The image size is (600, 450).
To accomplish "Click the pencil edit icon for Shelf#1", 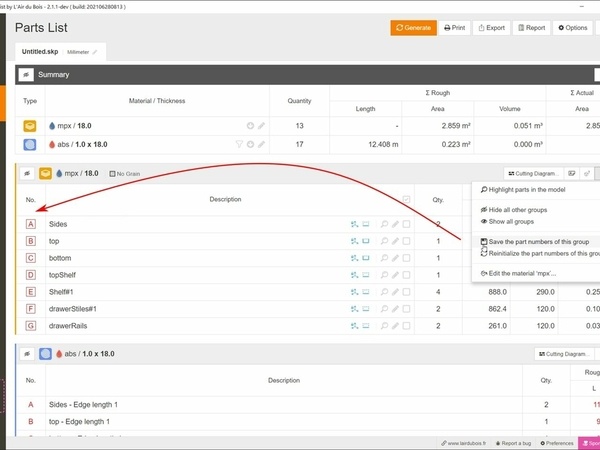I will pyautogui.click(x=395, y=292).
